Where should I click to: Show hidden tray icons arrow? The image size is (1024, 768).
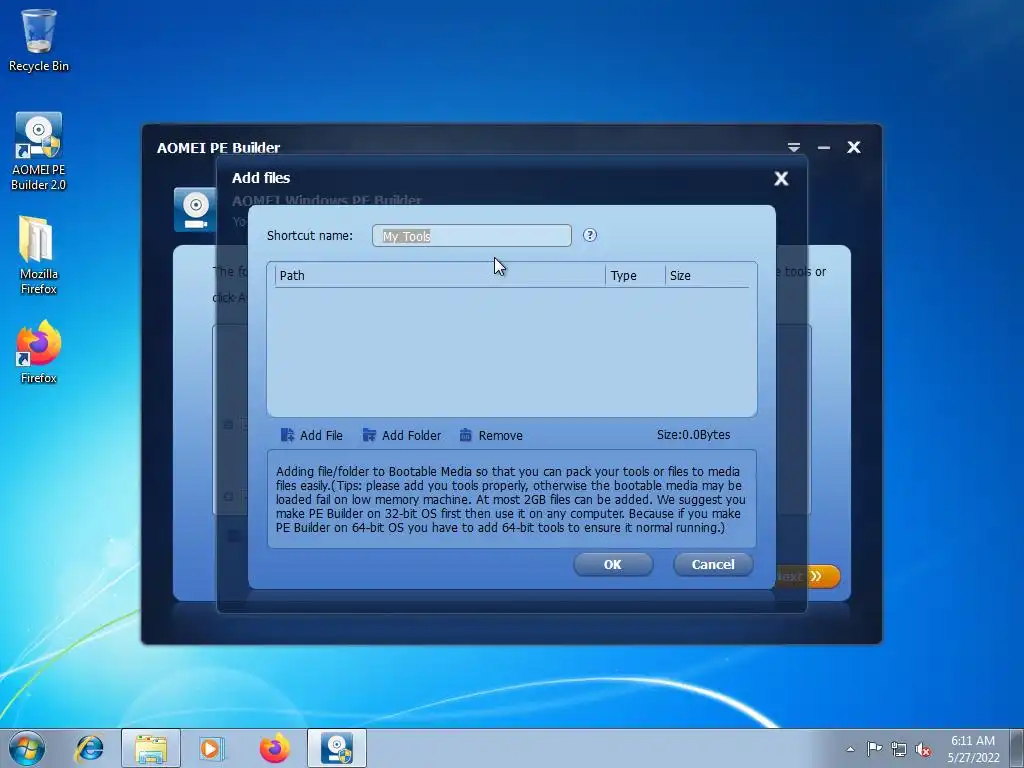[850, 749]
